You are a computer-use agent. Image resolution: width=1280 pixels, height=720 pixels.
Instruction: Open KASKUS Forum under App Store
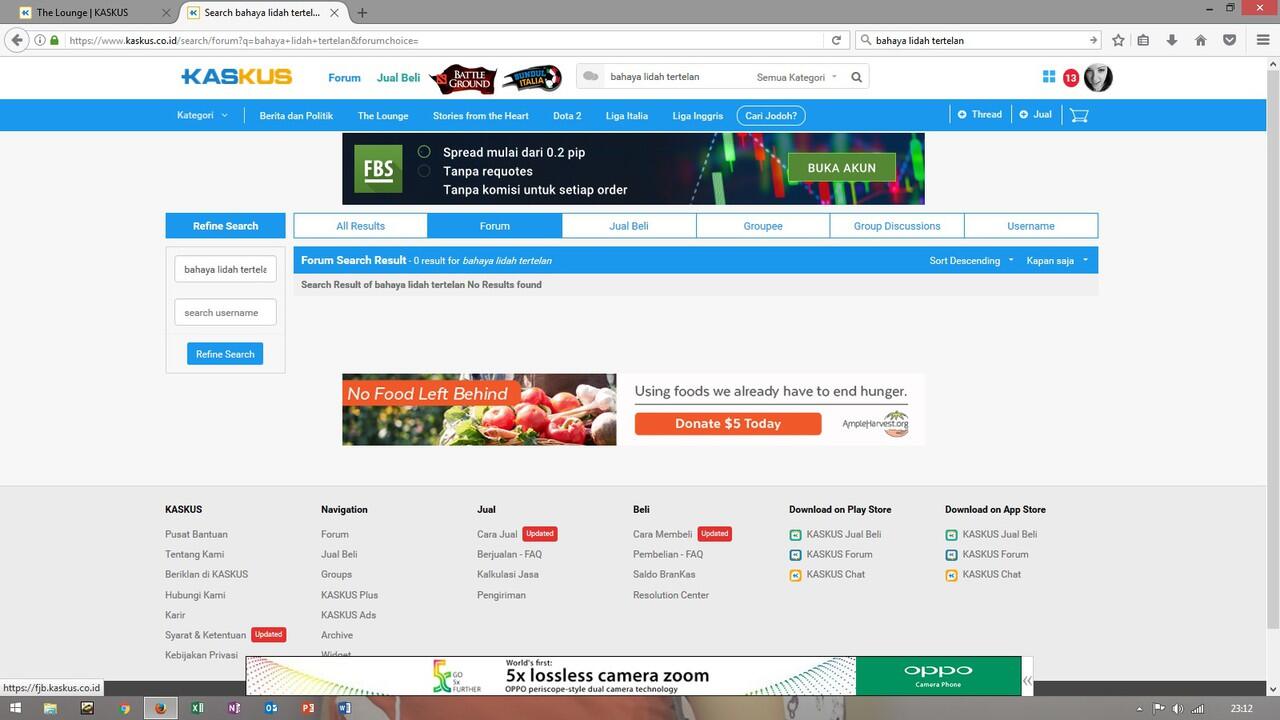click(x=995, y=555)
